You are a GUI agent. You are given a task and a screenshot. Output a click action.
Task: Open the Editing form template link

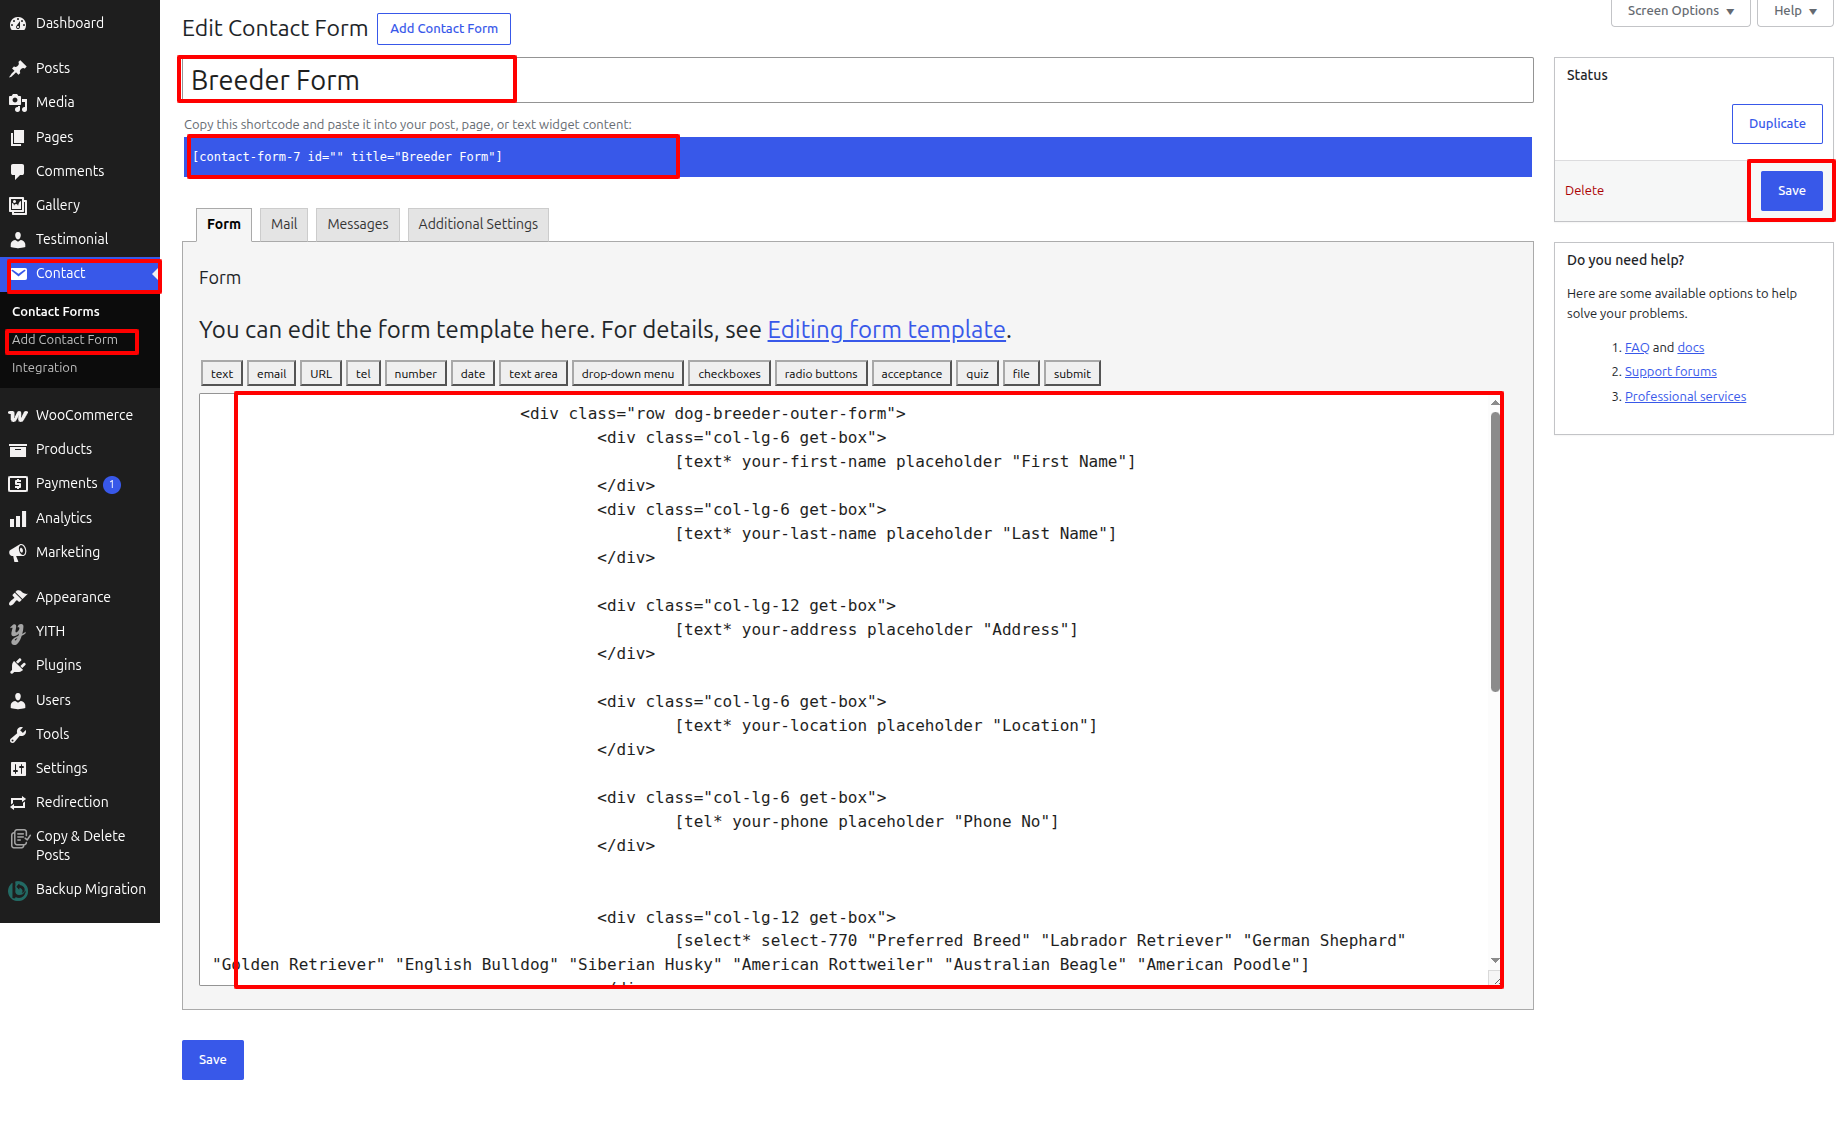click(x=886, y=329)
